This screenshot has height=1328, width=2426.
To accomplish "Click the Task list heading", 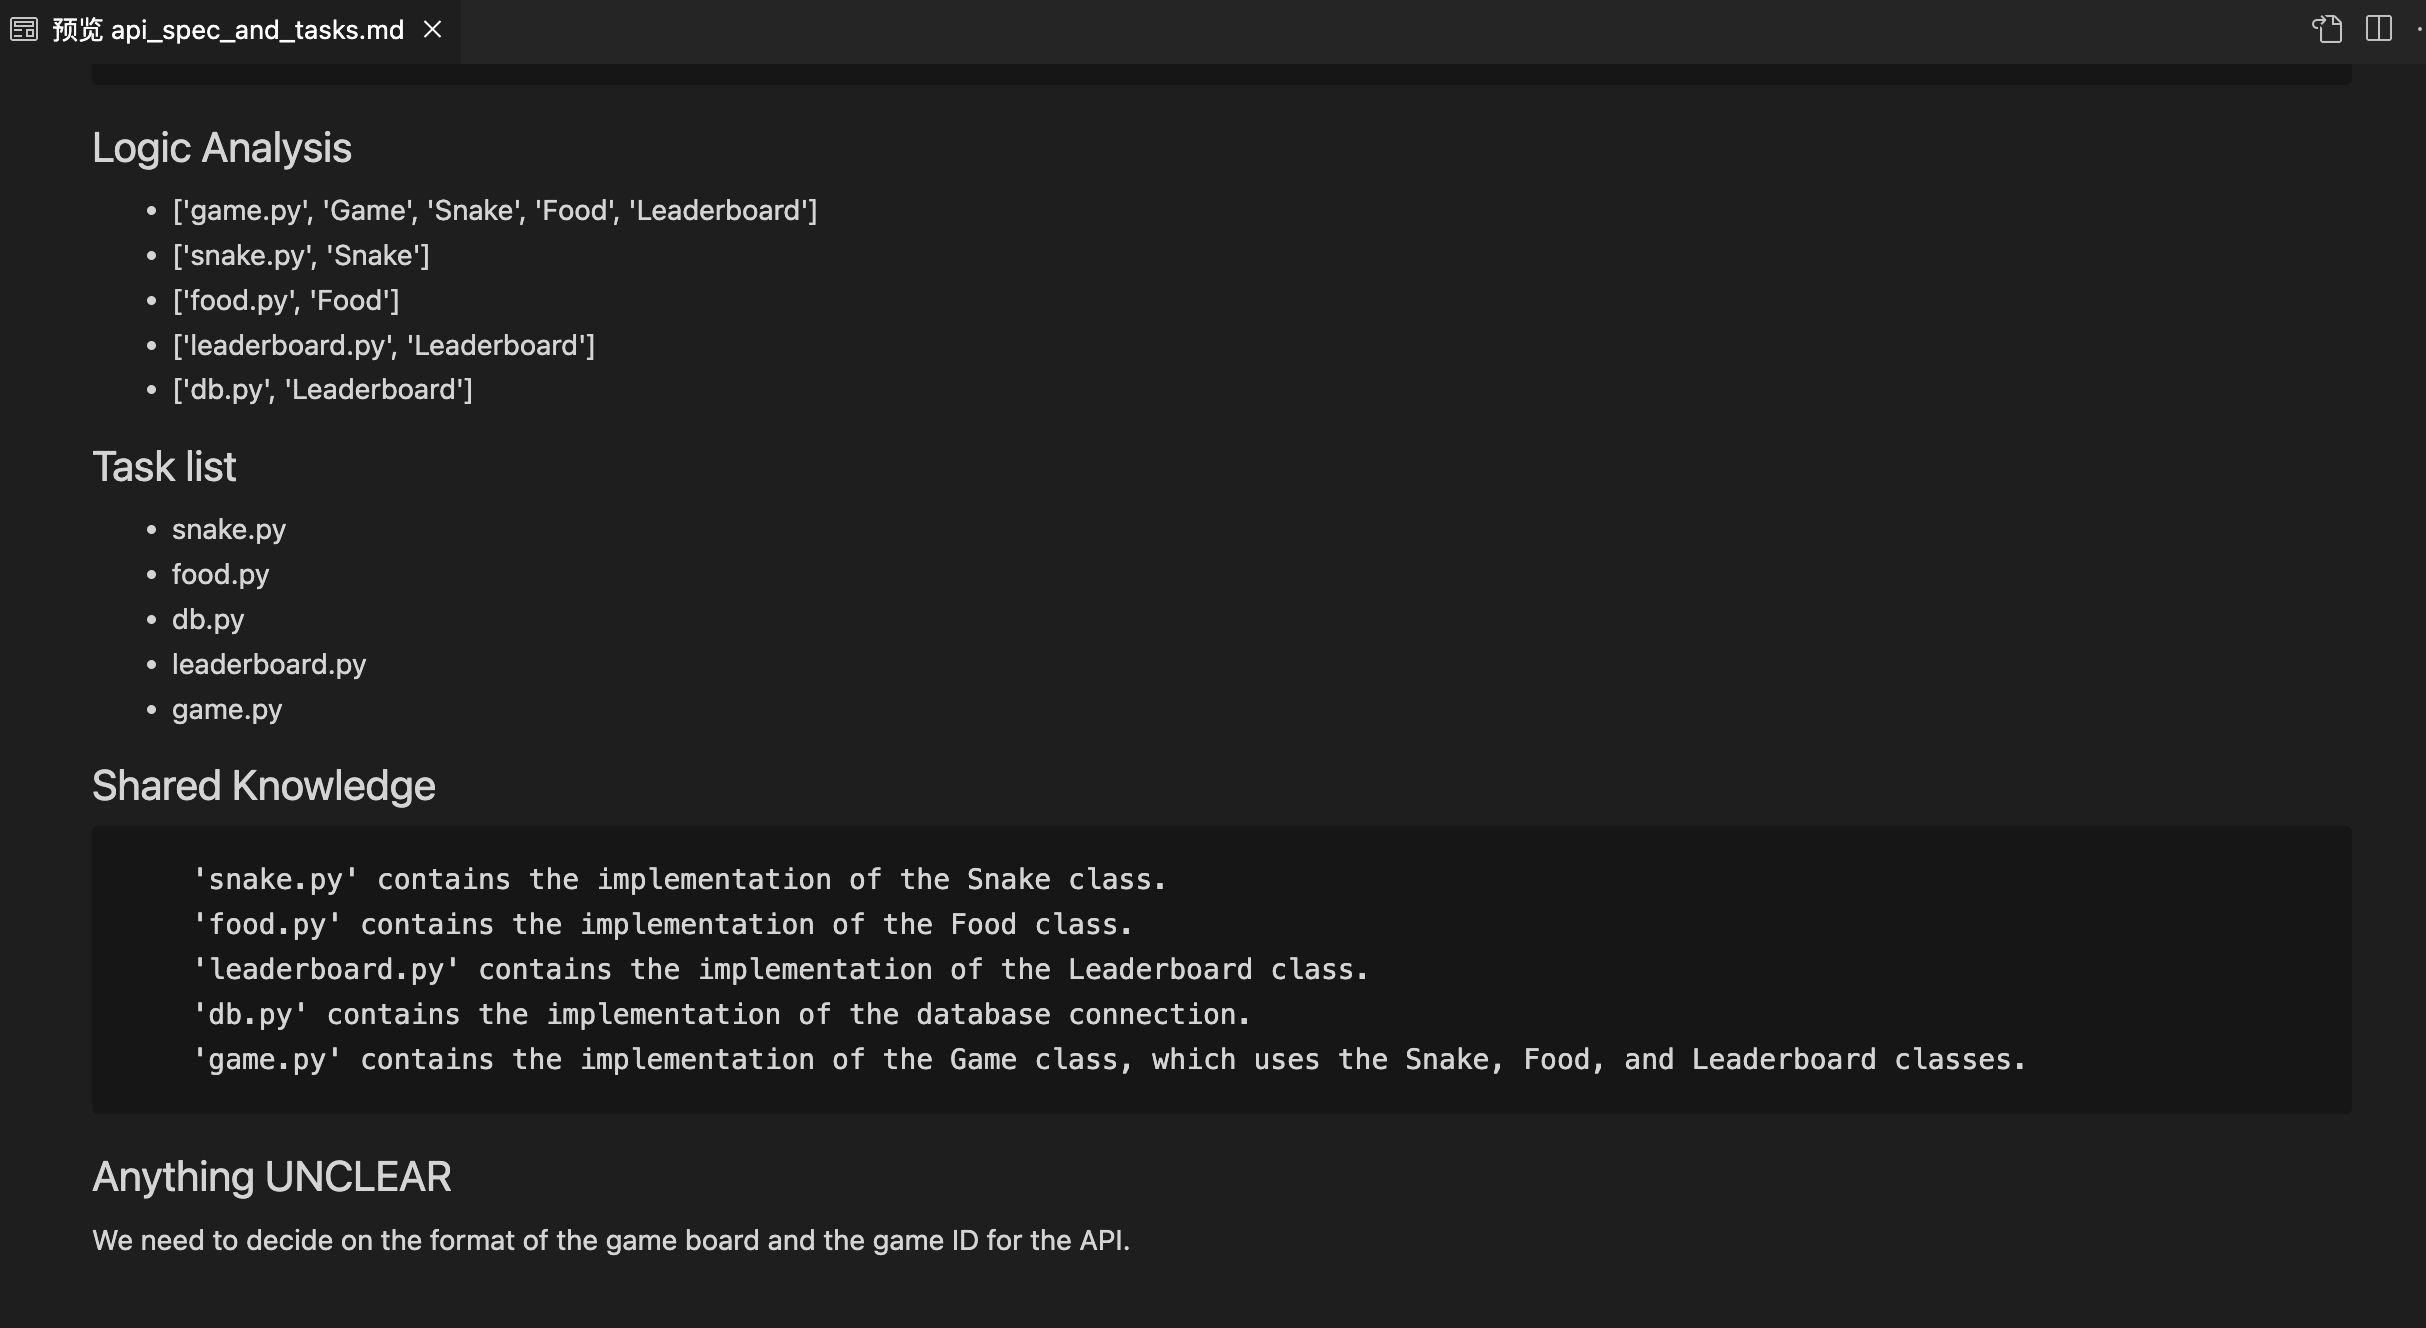I will tap(164, 467).
